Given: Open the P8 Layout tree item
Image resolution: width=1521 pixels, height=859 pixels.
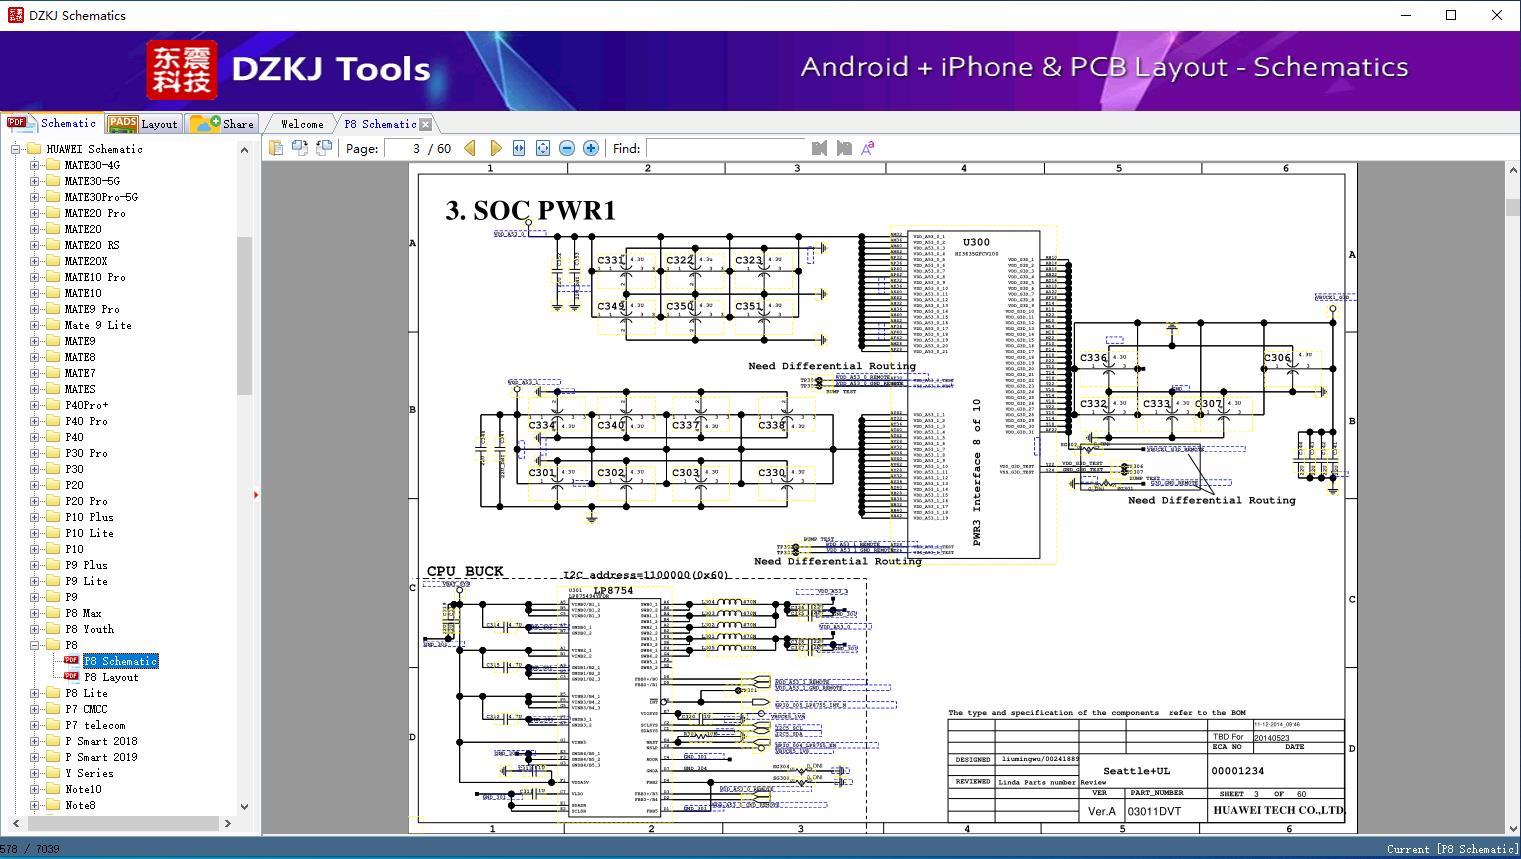Looking at the screenshot, I should pyautogui.click(x=112, y=677).
